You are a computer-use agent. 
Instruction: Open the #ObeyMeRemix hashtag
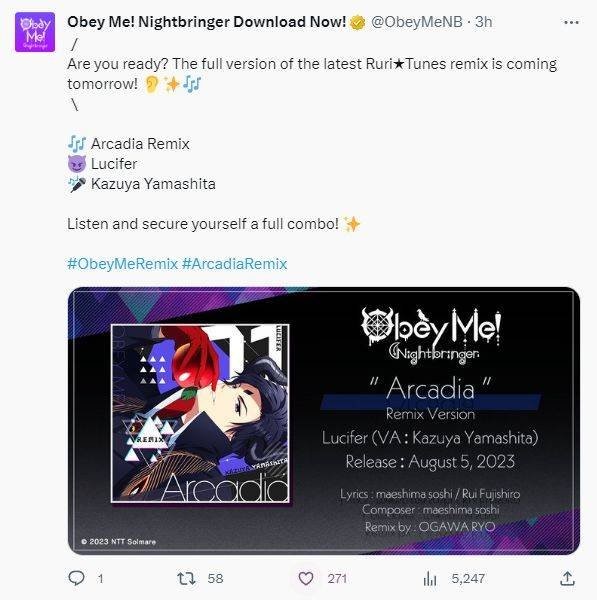(122, 264)
